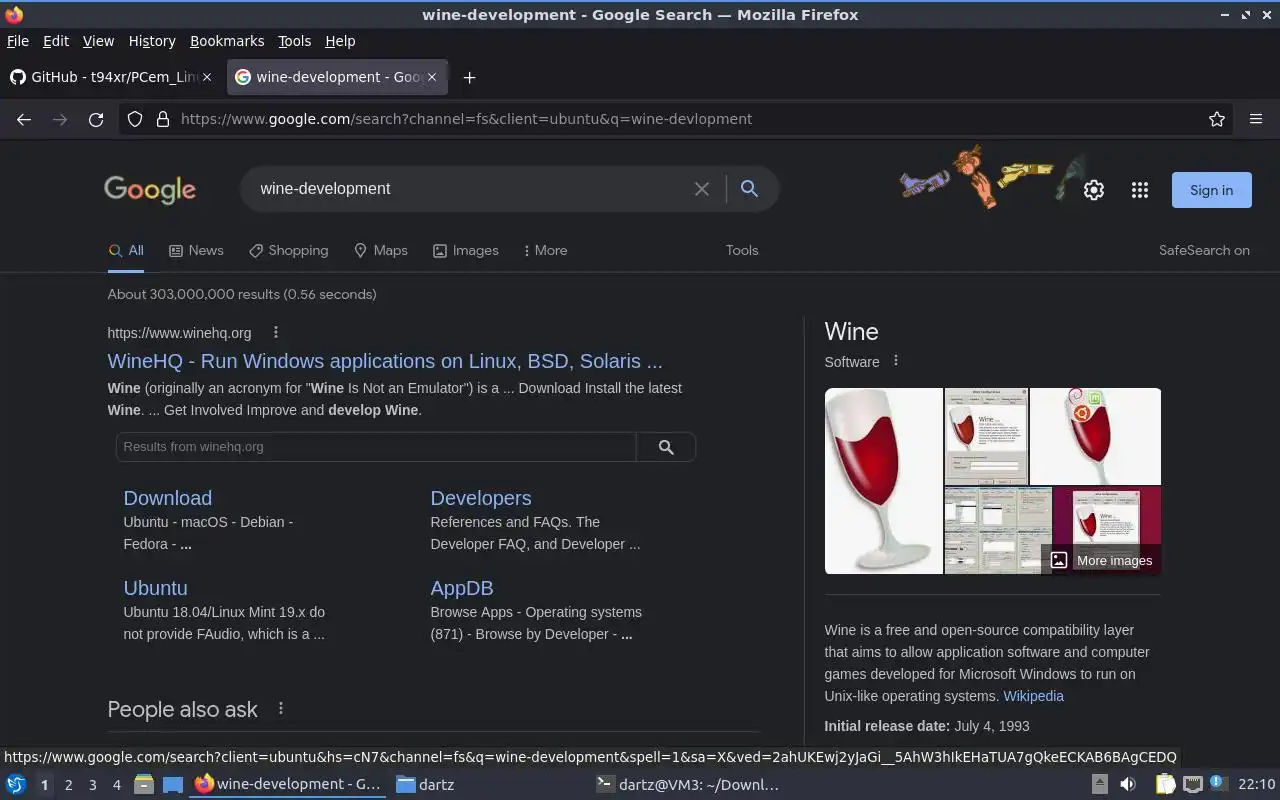Click the Google logo
This screenshot has width=1280, height=800.
click(x=150, y=190)
